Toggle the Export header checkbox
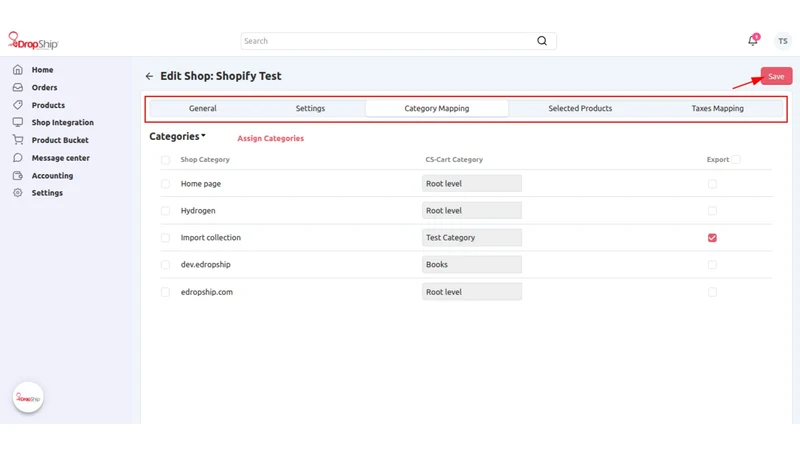The width and height of the screenshot is (800, 450). (x=736, y=160)
